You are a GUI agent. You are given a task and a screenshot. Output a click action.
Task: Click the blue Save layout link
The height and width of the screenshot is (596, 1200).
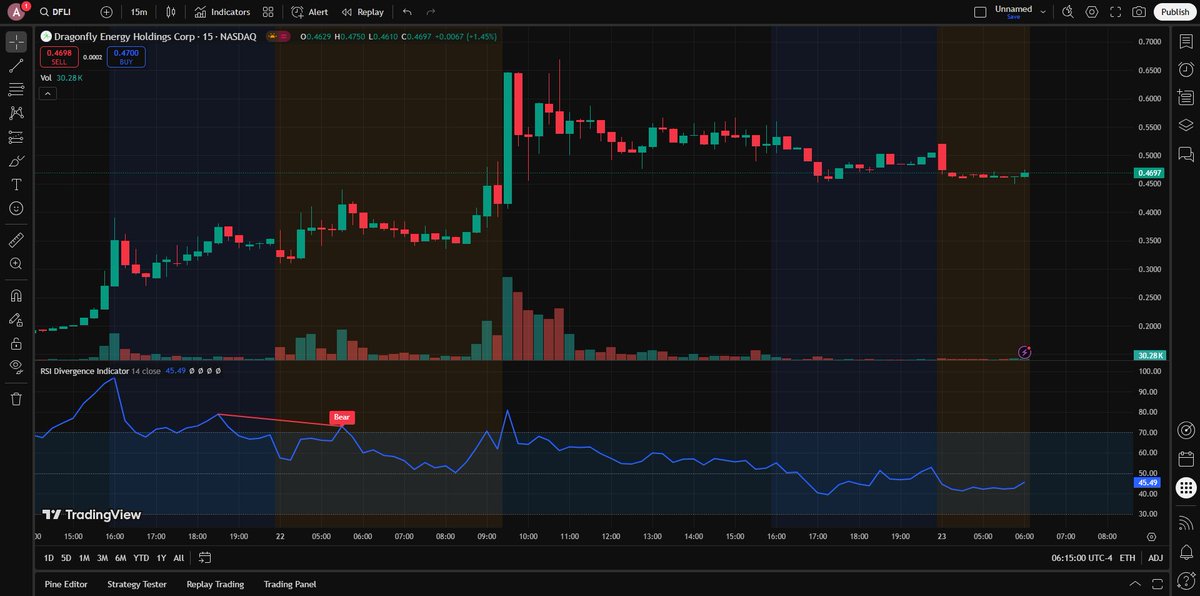pos(1013,17)
